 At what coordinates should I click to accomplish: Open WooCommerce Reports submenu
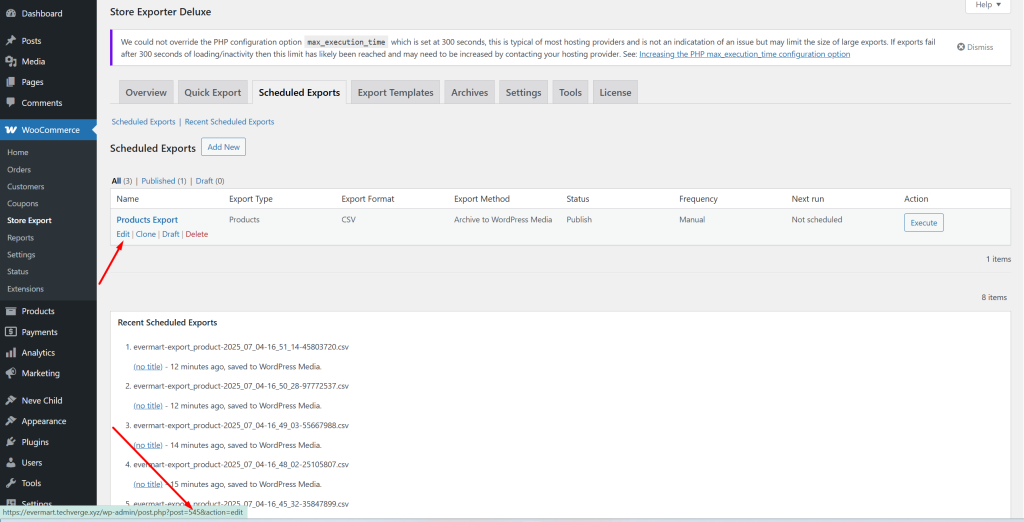[20, 238]
